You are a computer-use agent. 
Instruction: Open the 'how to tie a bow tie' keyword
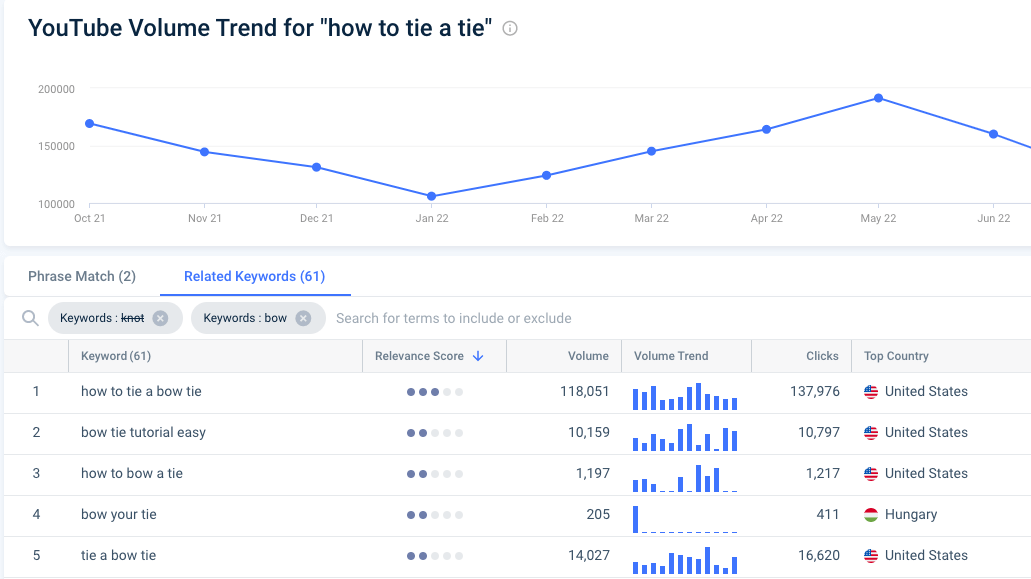141,392
